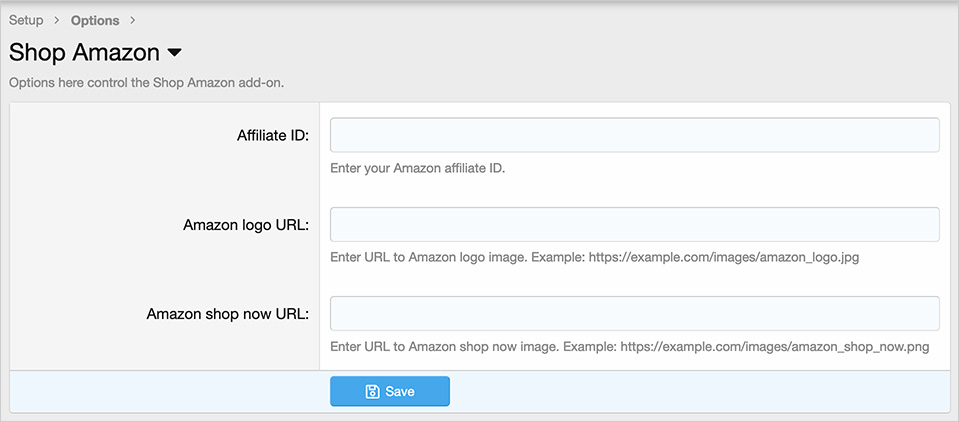This screenshot has width=959, height=422.
Task: Open the Options breadcrumb link
Action: (x=95, y=20)
